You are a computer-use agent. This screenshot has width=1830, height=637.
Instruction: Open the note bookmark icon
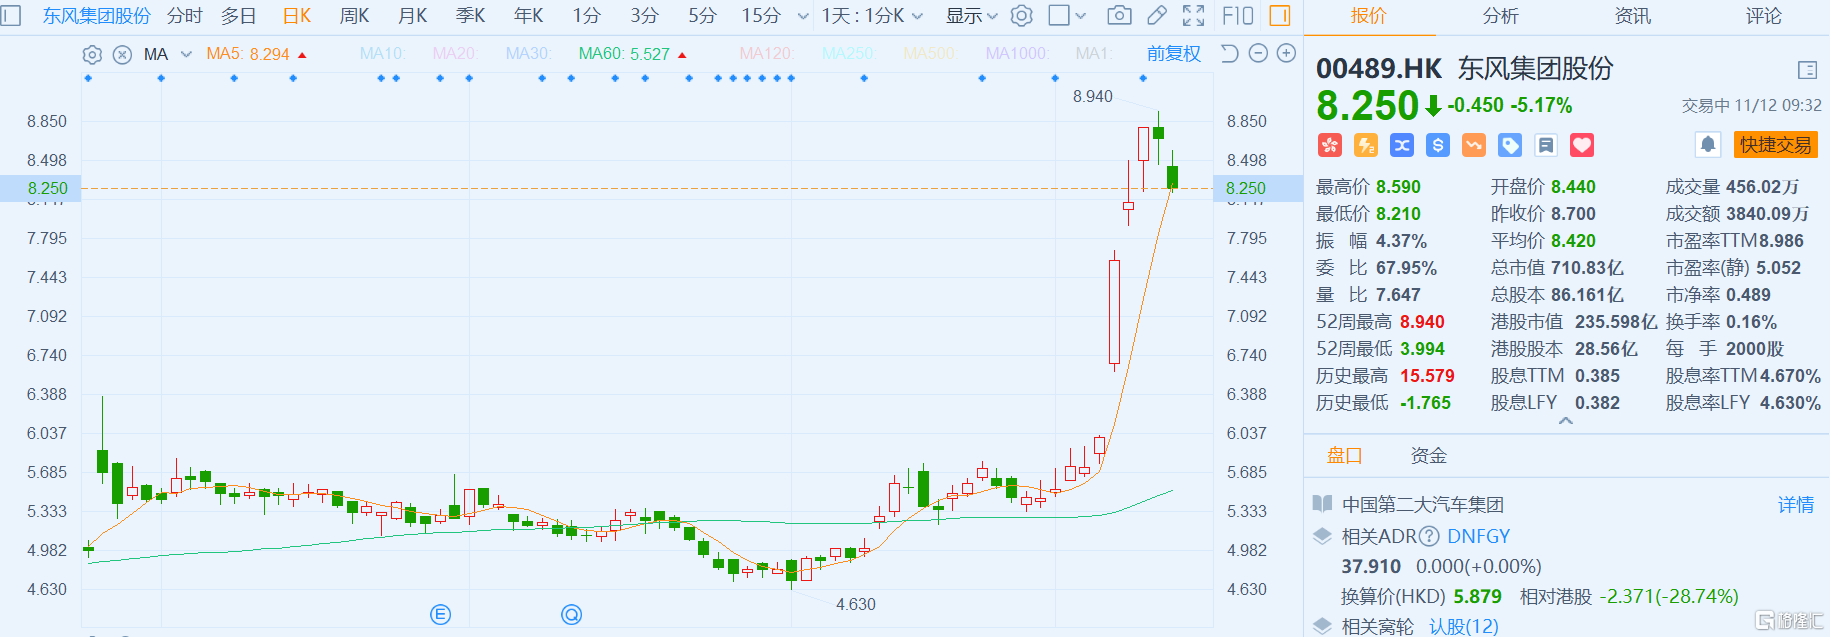pos(1546,146)
